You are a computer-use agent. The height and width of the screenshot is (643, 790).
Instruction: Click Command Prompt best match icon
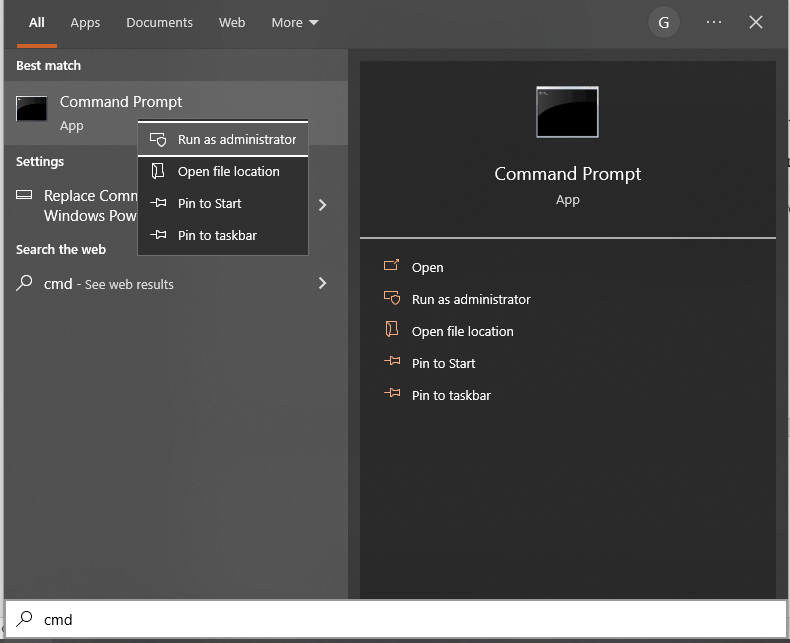[31, 108]
